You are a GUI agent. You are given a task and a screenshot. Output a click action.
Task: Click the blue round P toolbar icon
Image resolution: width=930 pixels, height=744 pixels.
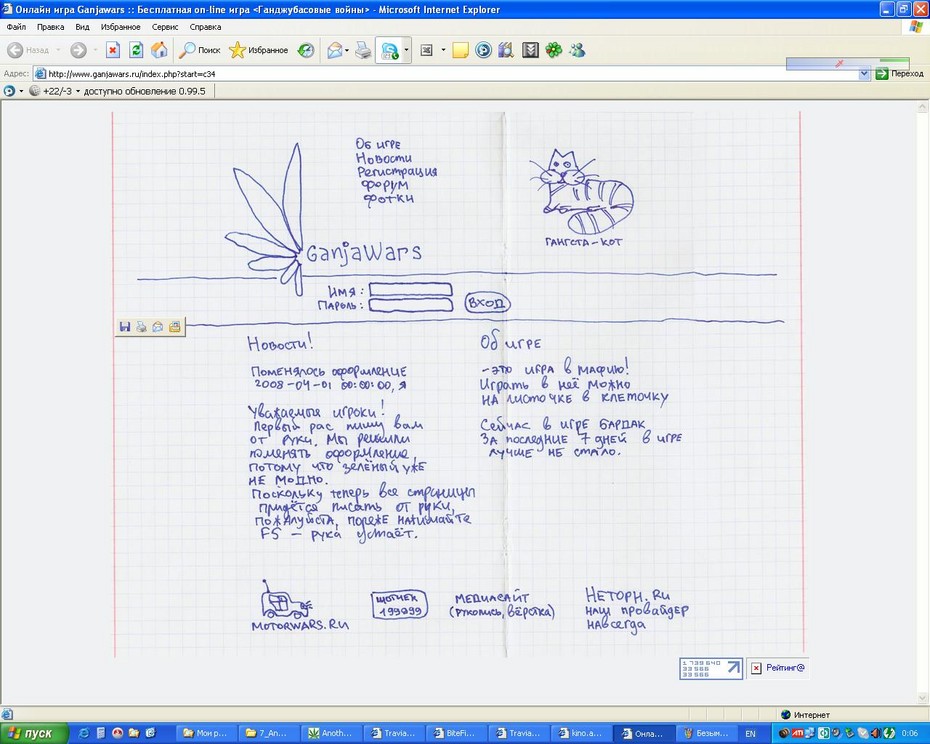tap(483, 50)
